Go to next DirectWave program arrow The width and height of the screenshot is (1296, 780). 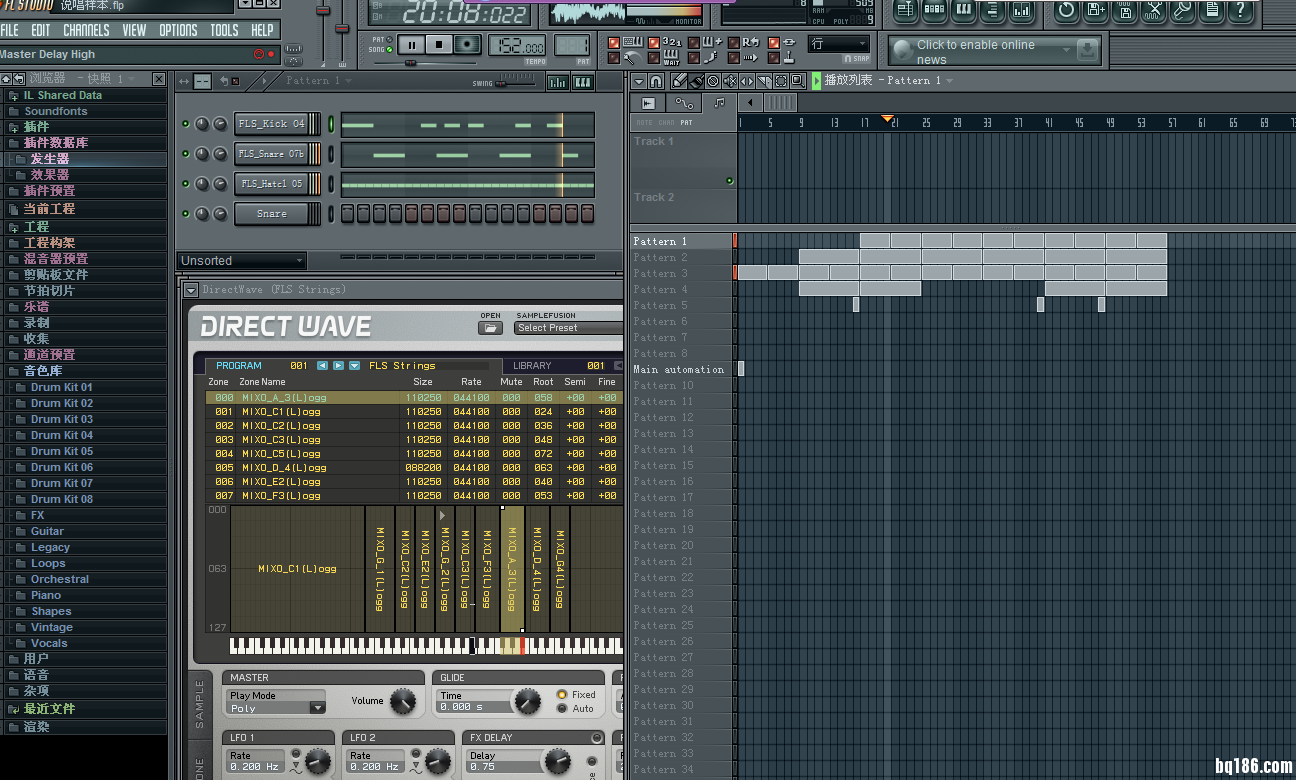(338, 366)
